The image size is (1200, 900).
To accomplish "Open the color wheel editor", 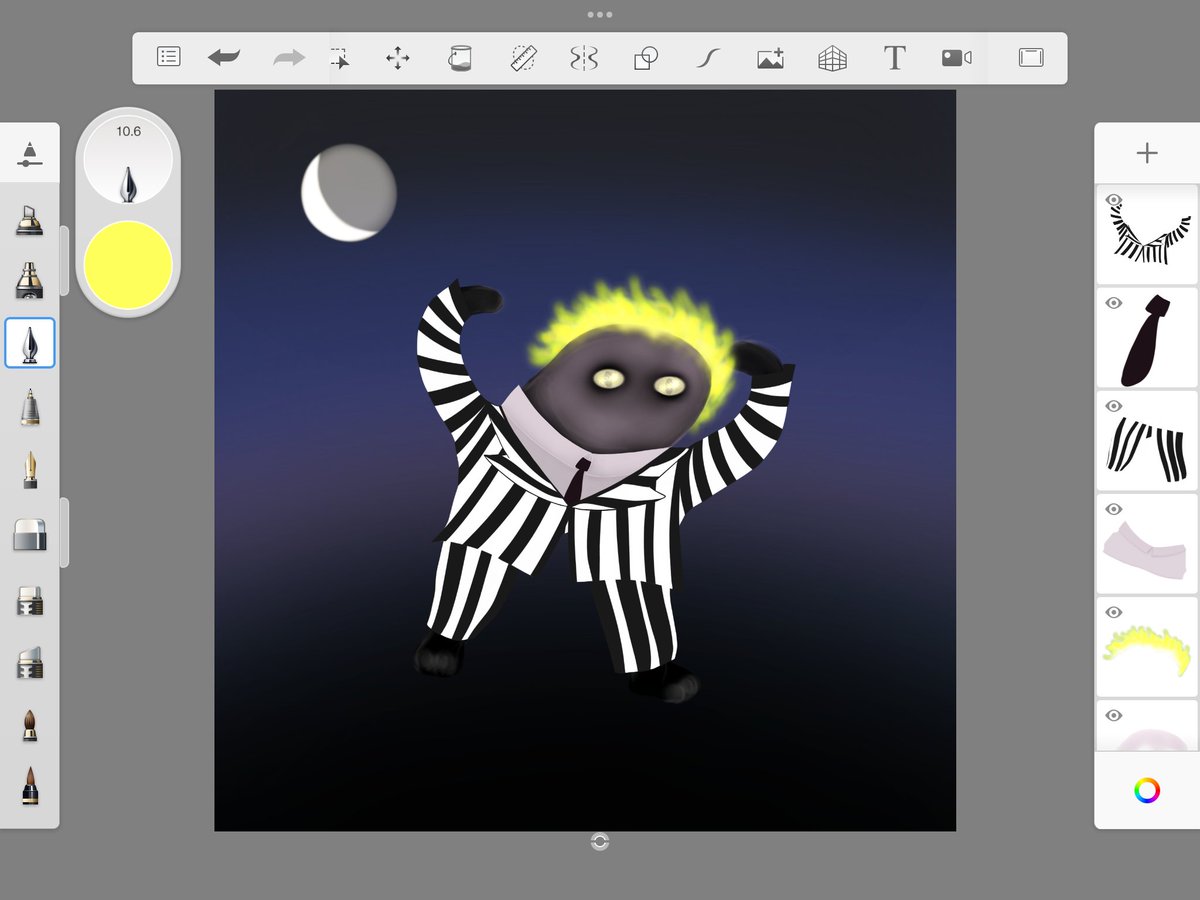I will (1147, 791).
